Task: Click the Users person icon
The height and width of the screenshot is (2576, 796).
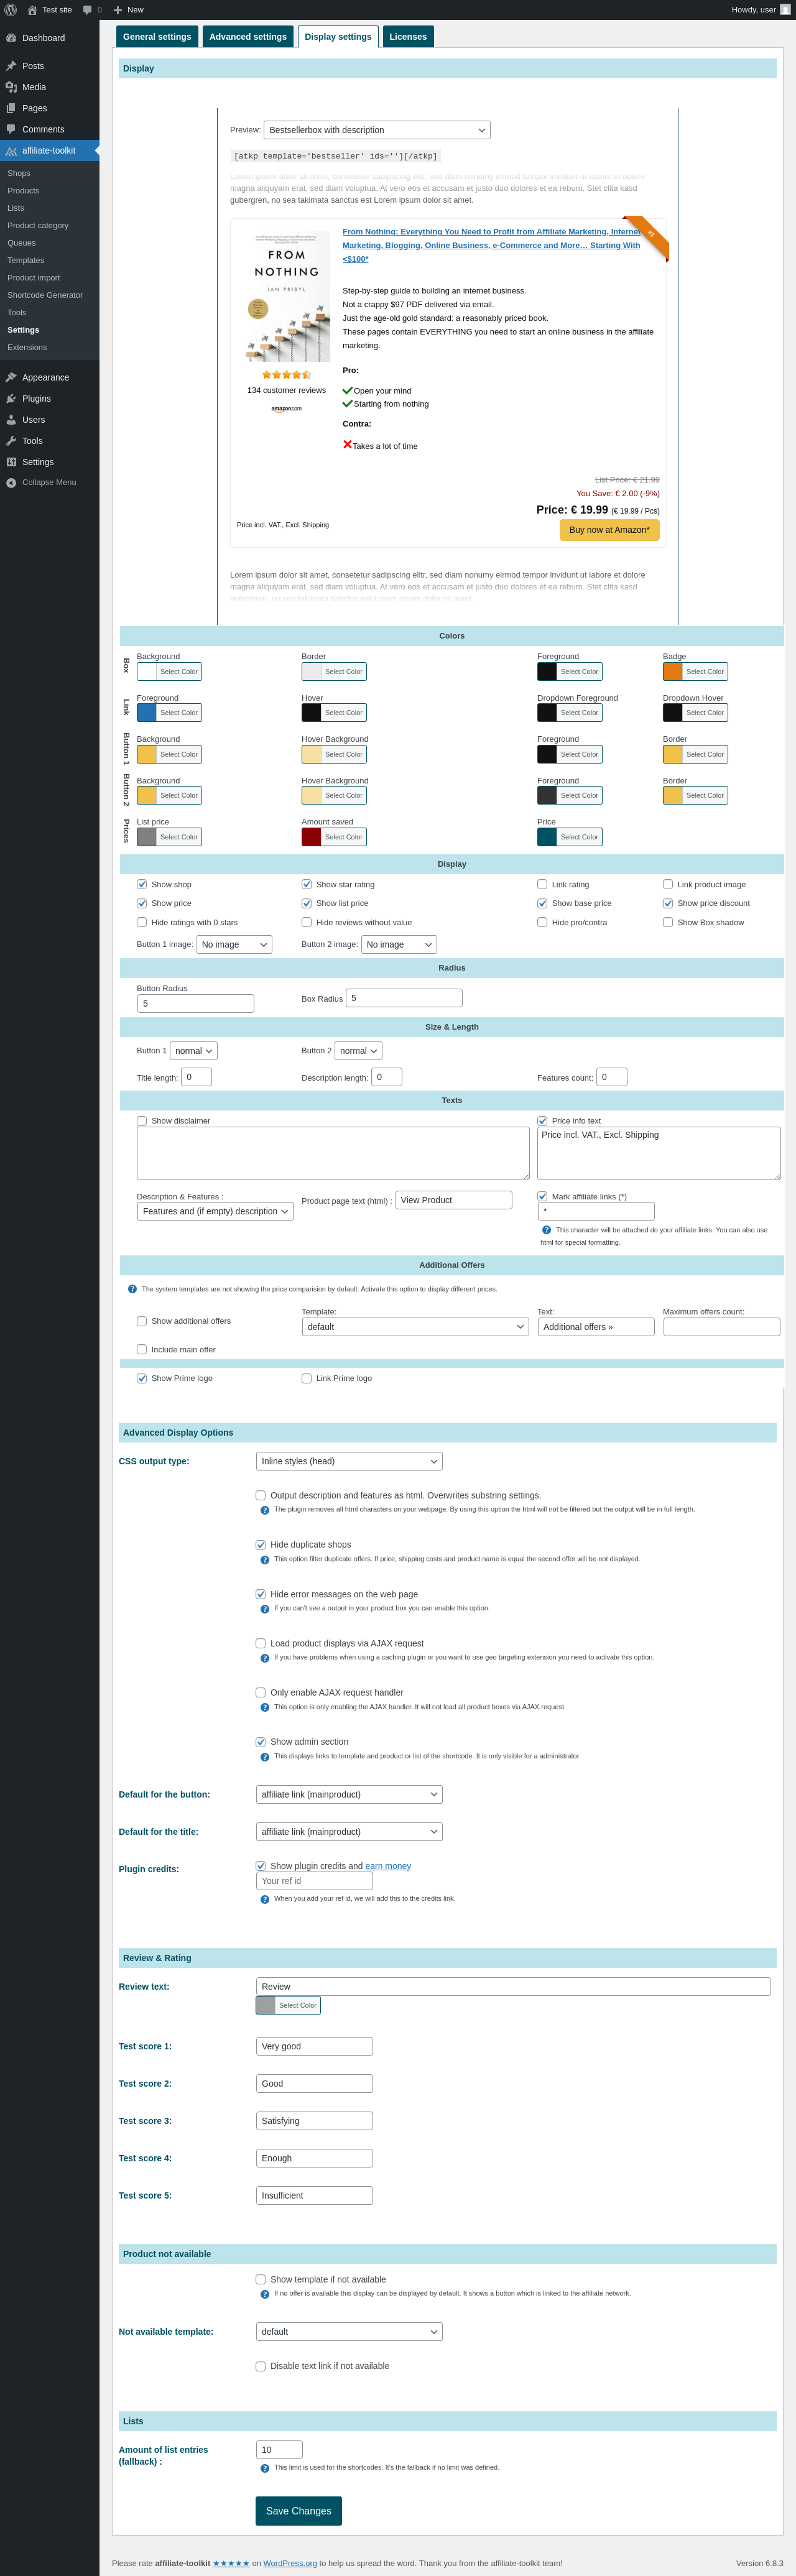Action: click(x=11, y=420)
